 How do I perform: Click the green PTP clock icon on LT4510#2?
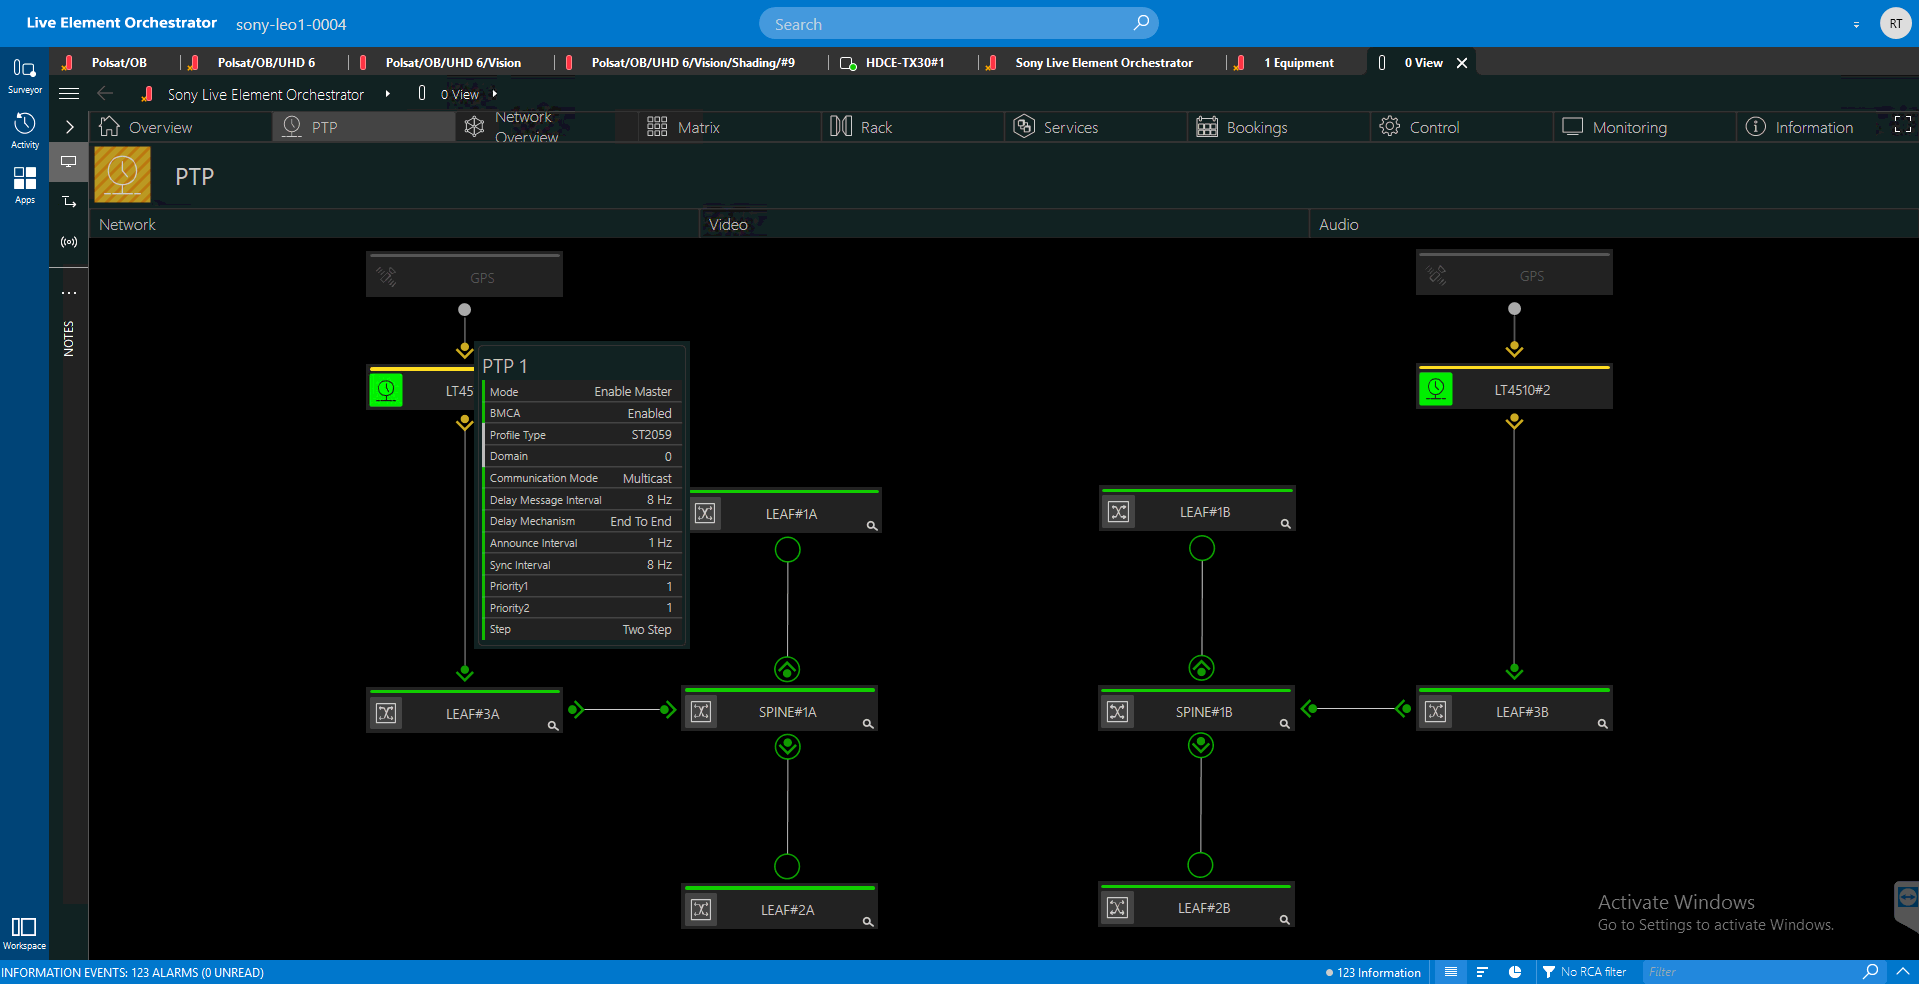[x=1436, y=388]
